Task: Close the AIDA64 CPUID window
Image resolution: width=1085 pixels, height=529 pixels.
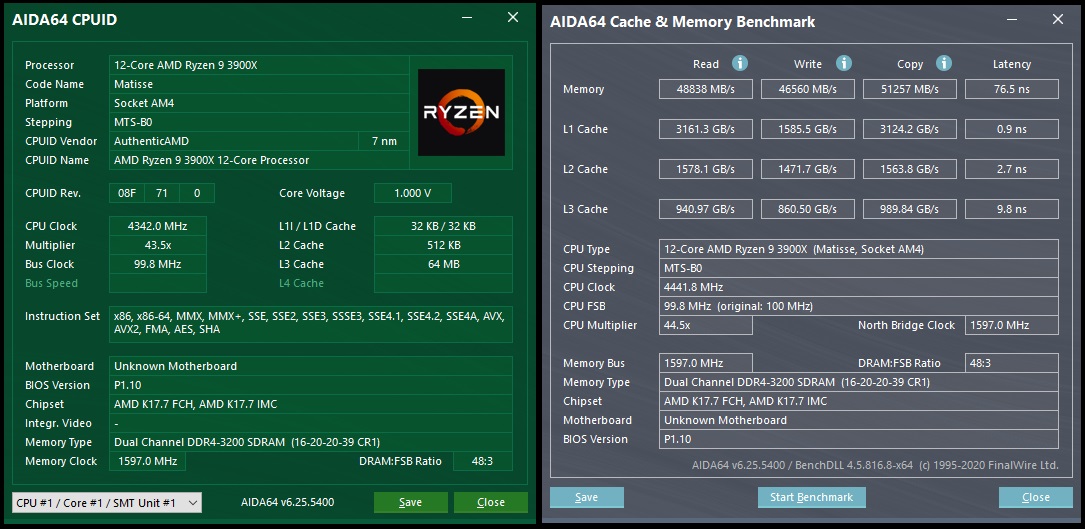Action: (513, 18)
